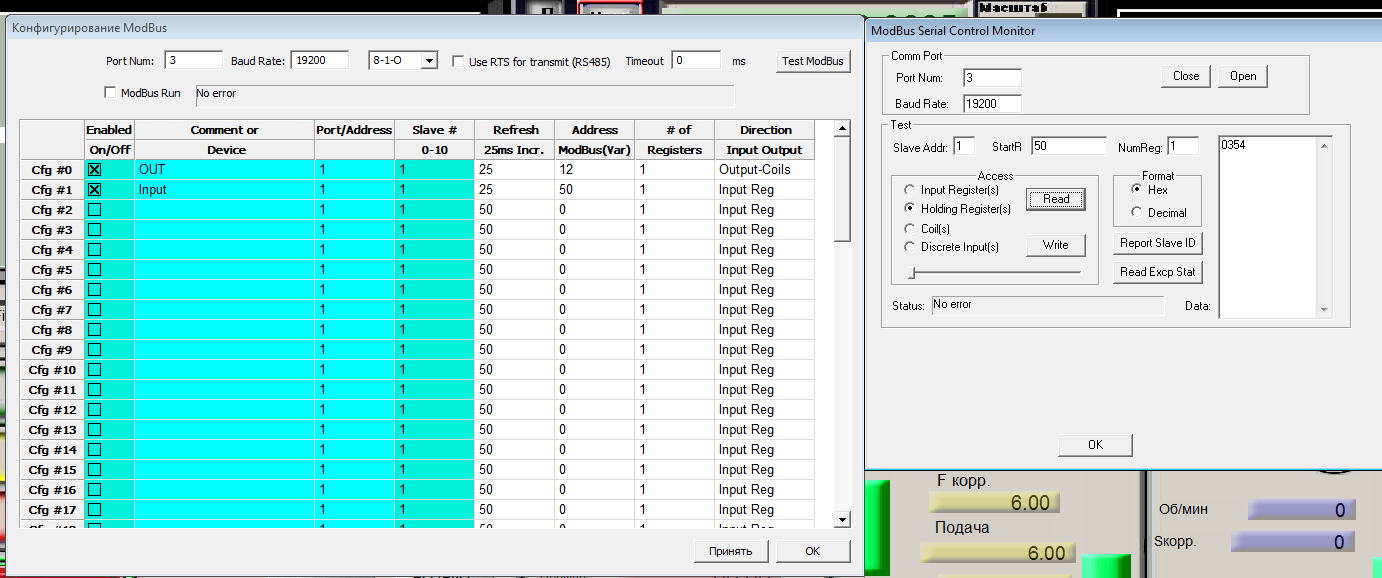1382x578 pixels.
Task: Click Port Num field in Serial Monitor
Action: pos(992,78)
